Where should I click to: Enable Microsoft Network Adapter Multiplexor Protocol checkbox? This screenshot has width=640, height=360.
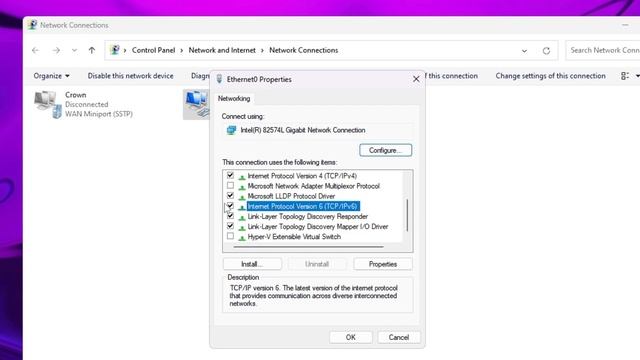click(x=231, y=186)
